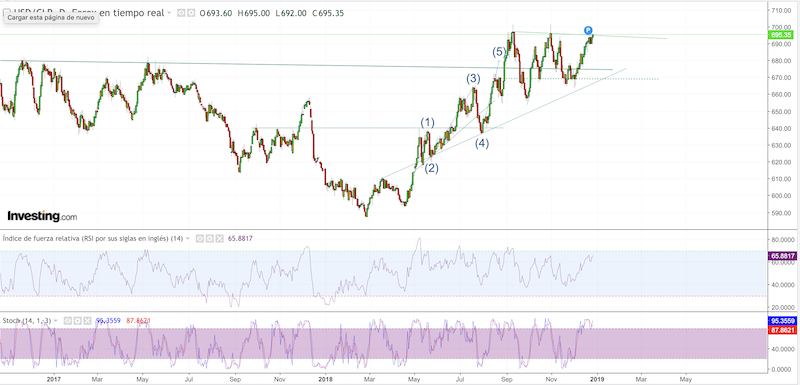The image size is (800, 385).
Task: Expand the RSI indicator title dropdown arrow
Action: point(188,238)
